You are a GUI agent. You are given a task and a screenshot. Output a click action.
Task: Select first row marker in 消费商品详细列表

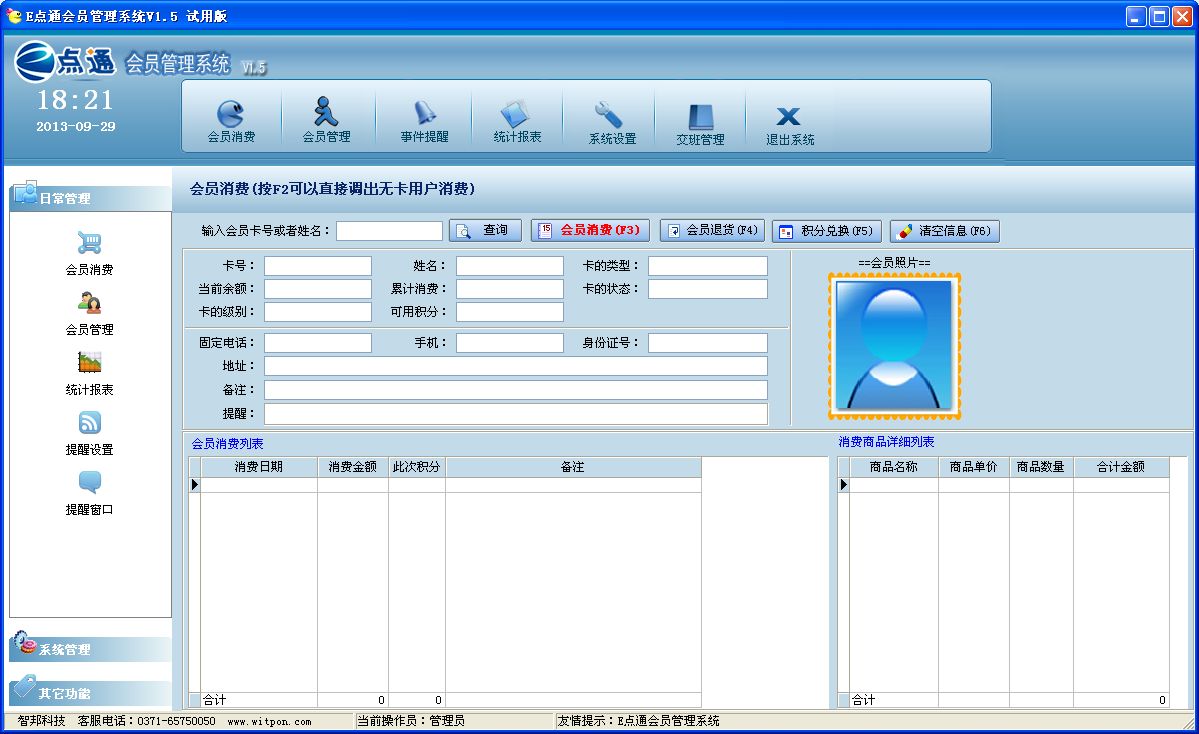point(843,485)
